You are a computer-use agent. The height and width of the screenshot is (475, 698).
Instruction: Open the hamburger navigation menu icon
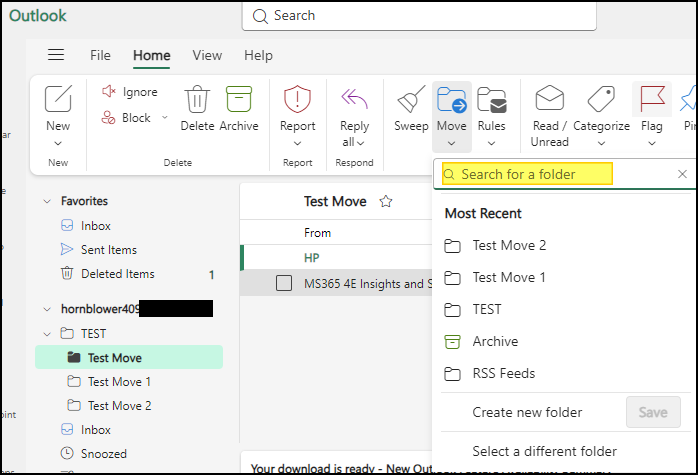pyautogui.click(x=56, y=55)
